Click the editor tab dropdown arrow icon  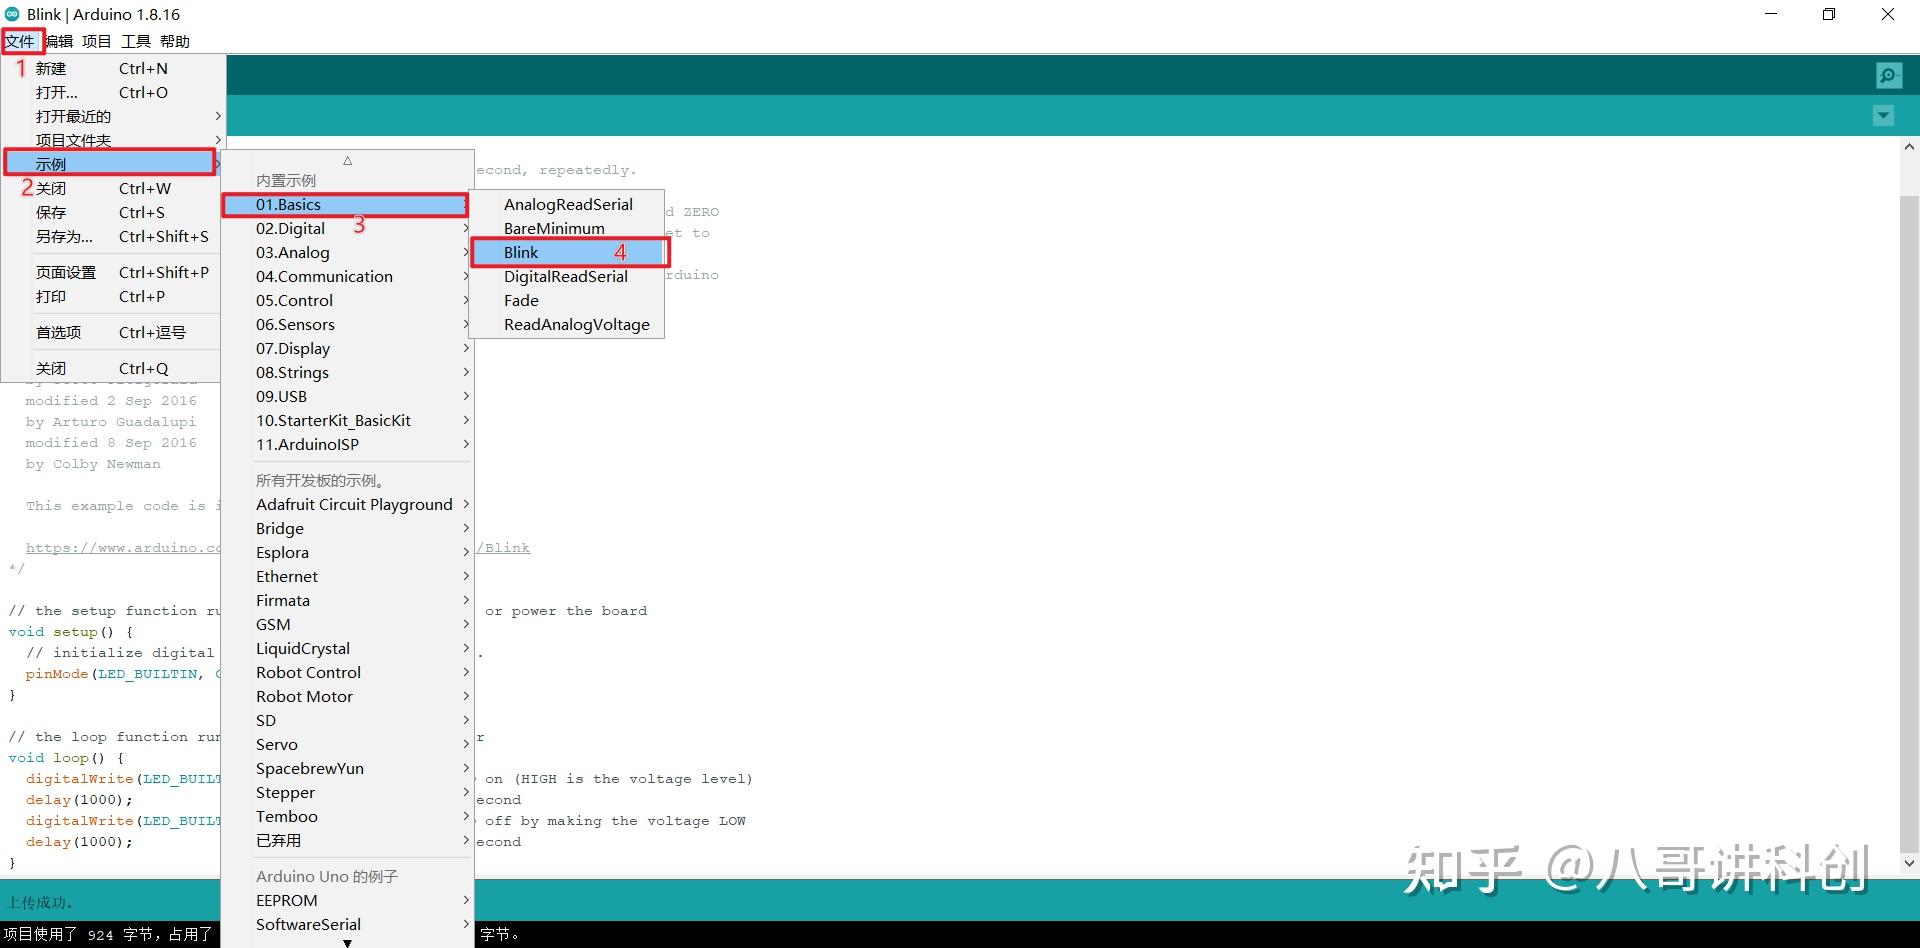point(1882,115)
